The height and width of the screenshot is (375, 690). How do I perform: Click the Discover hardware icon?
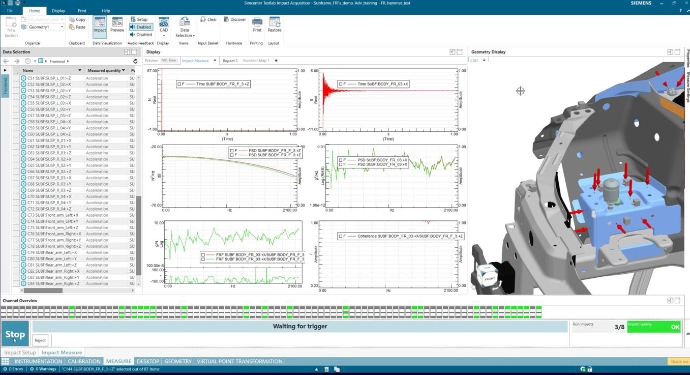235,19
